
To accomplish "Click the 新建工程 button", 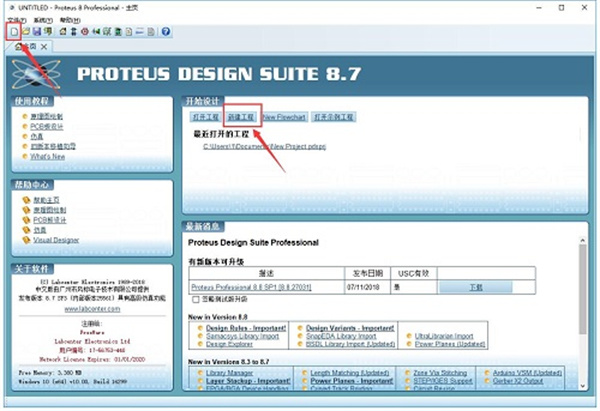I will tap(240, 117).
